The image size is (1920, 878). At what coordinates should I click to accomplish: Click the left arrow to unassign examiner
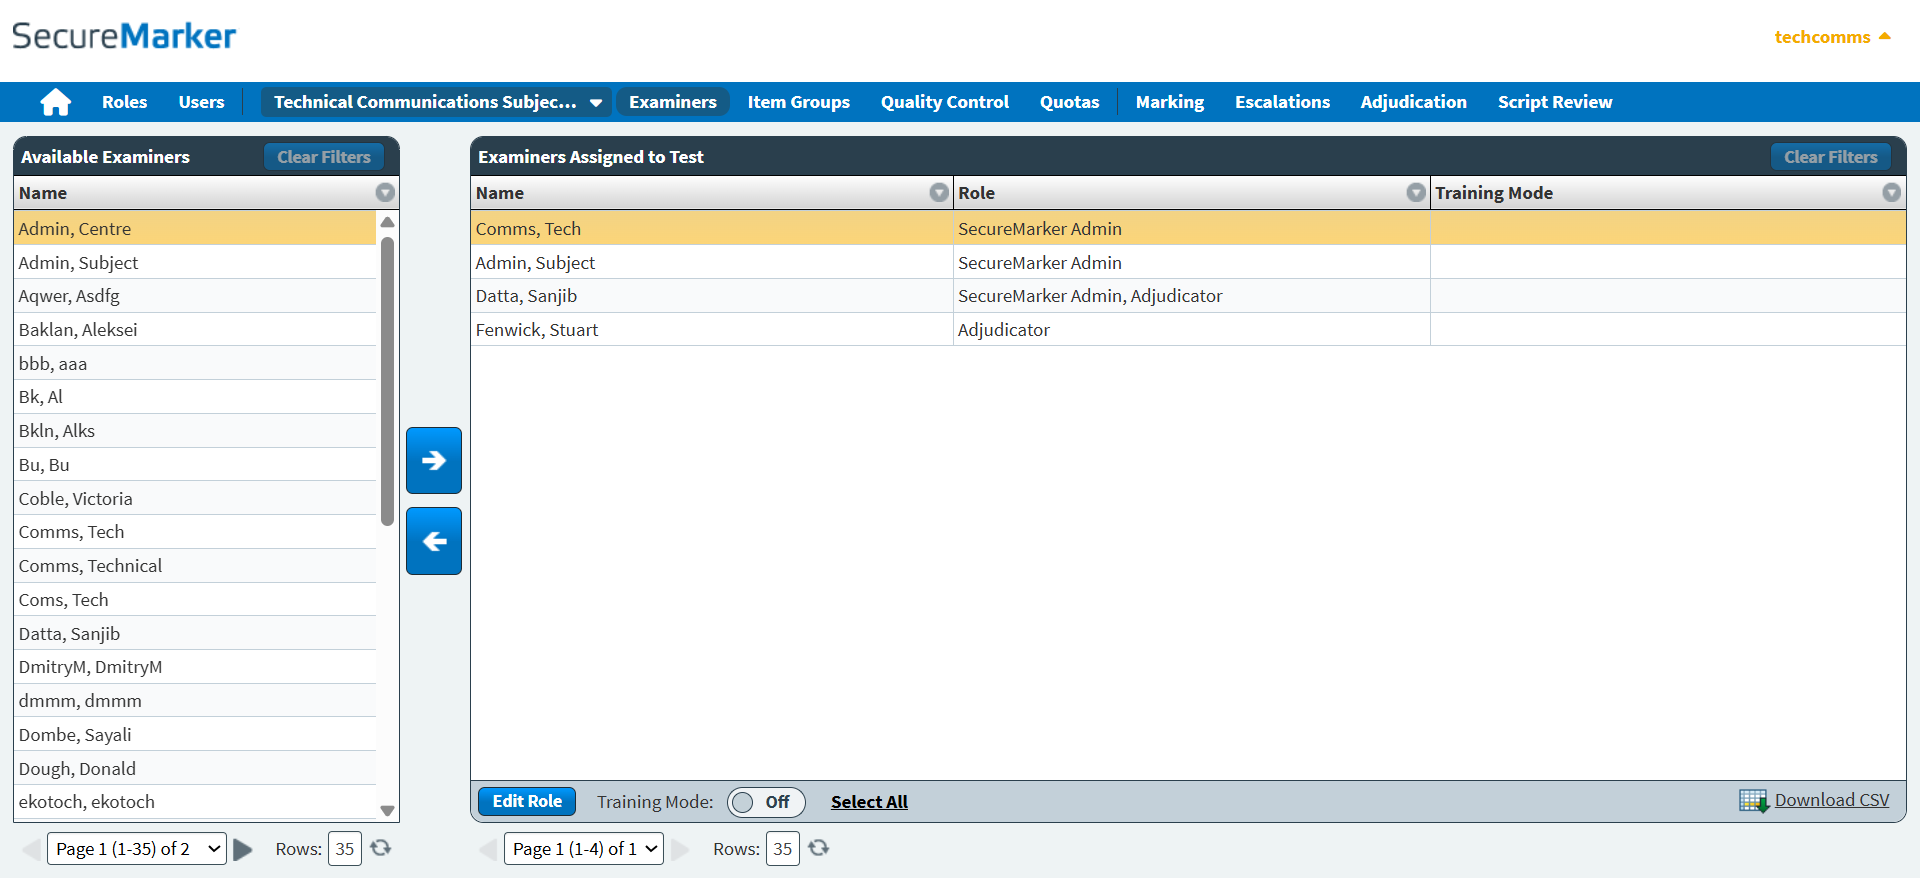coord(434,541)
